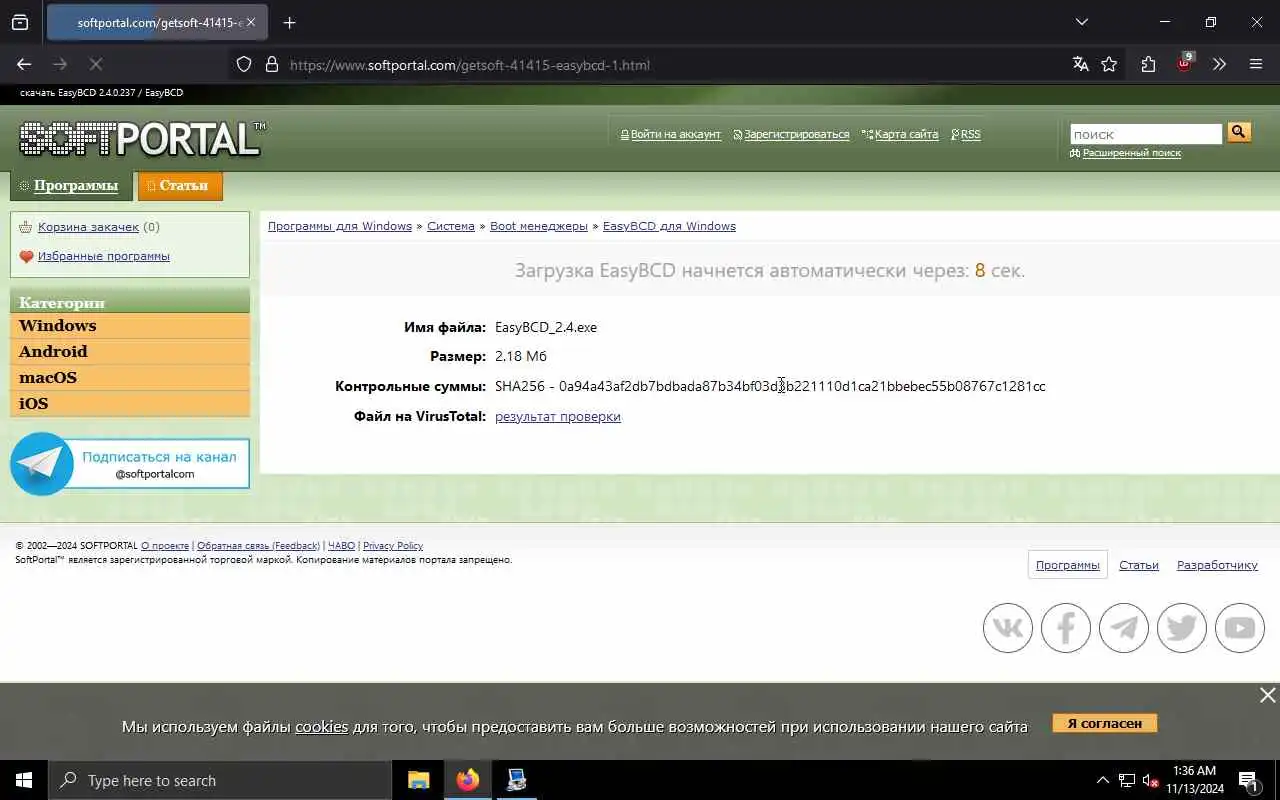1280x800 pixels.
Task: Open a new browser tab
Action: [x=289, y=22]
